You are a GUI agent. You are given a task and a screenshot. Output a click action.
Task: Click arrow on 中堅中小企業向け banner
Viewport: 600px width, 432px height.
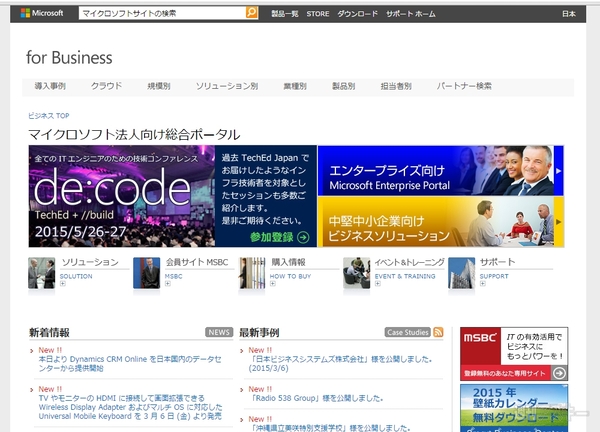coord(559,222)
